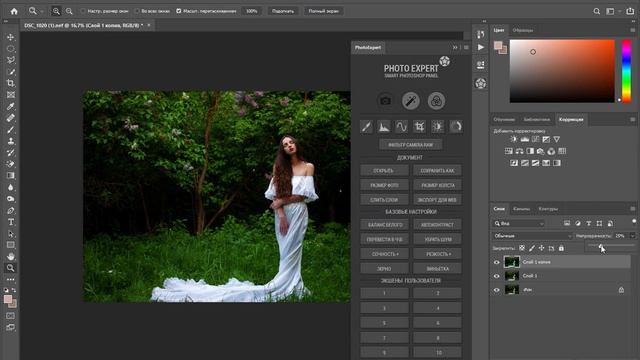
Task: Select the Crop tool in left toolbar
Action: tap(11, 83)
